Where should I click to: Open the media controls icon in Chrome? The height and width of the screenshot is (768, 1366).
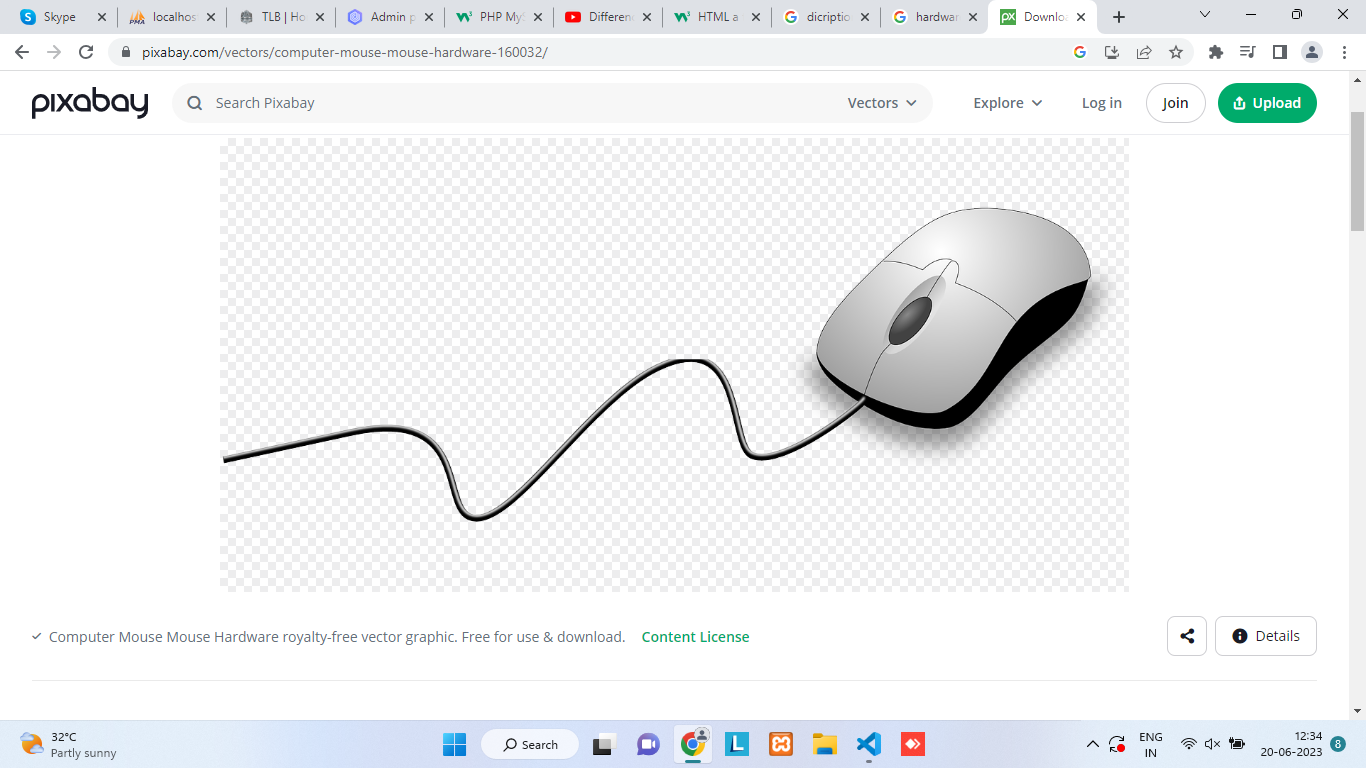pyautogui.click(x=1247, y=52)
